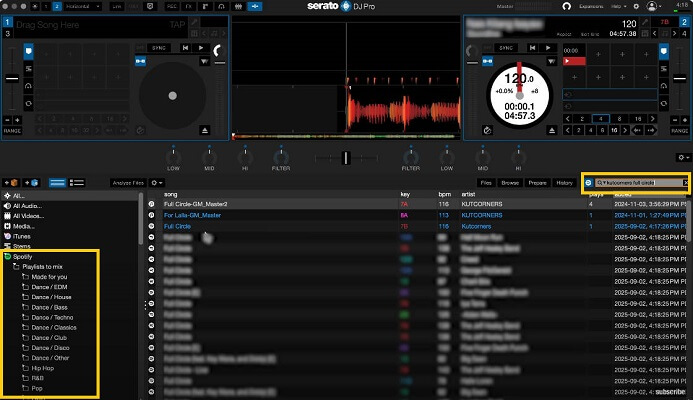Clear the search field with X
The height and width of the screenshot is (400, 693).
(x=685, y=183)
